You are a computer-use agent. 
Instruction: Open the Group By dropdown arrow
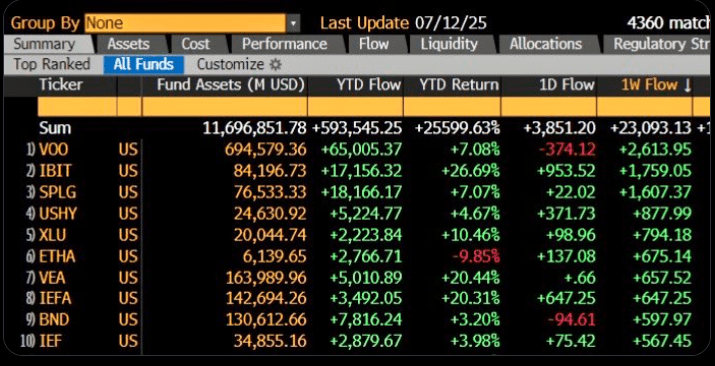(x=294, y=23)
